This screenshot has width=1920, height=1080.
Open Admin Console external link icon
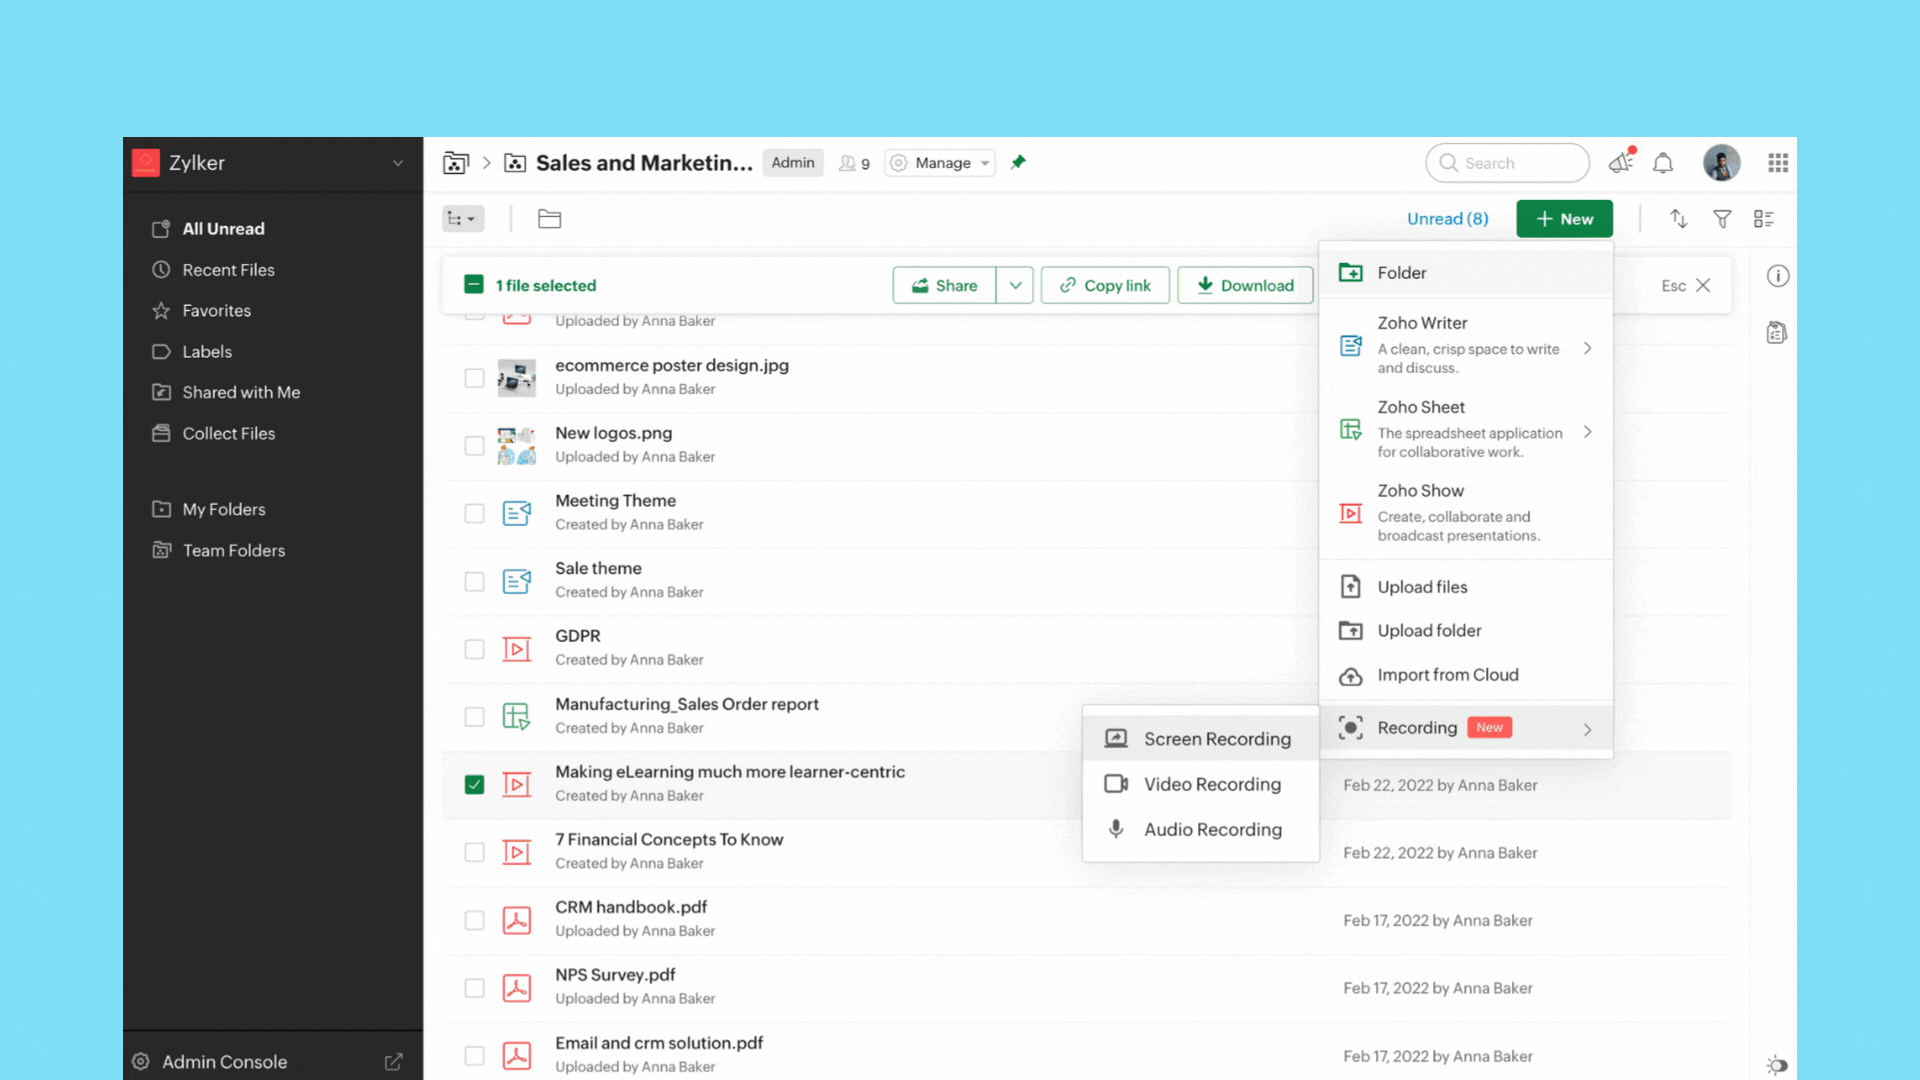[x=394, y=1062]
